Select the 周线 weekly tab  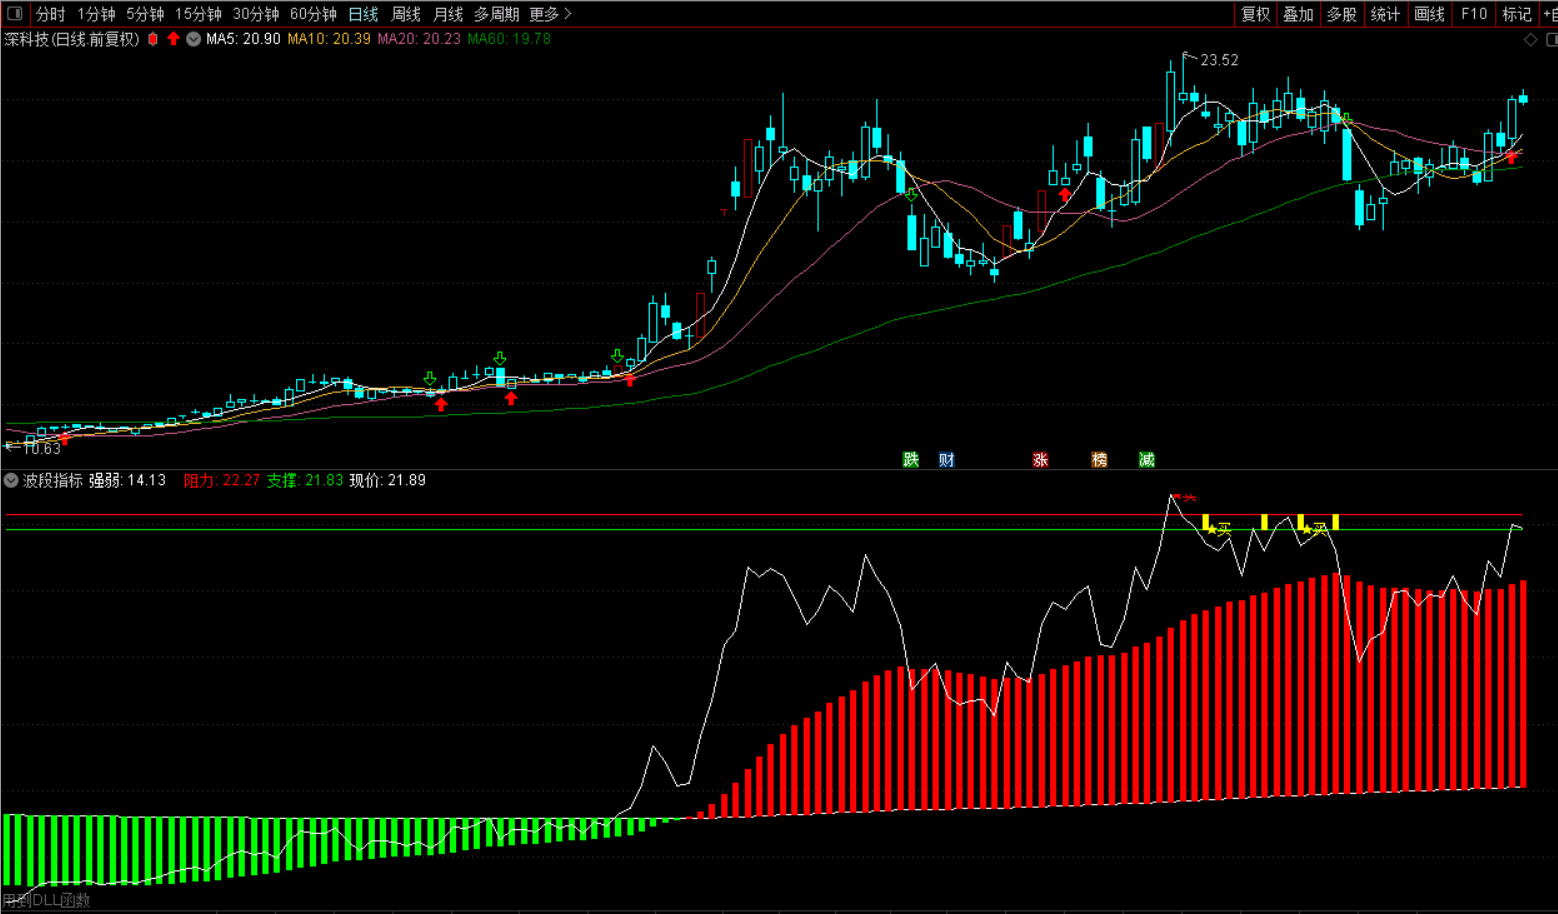406,14
